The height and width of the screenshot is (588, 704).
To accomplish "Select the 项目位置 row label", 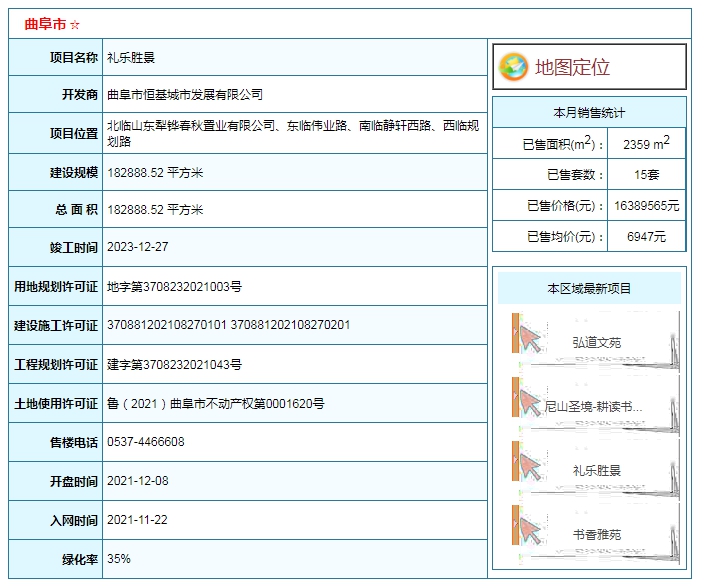I will [74, 133].
